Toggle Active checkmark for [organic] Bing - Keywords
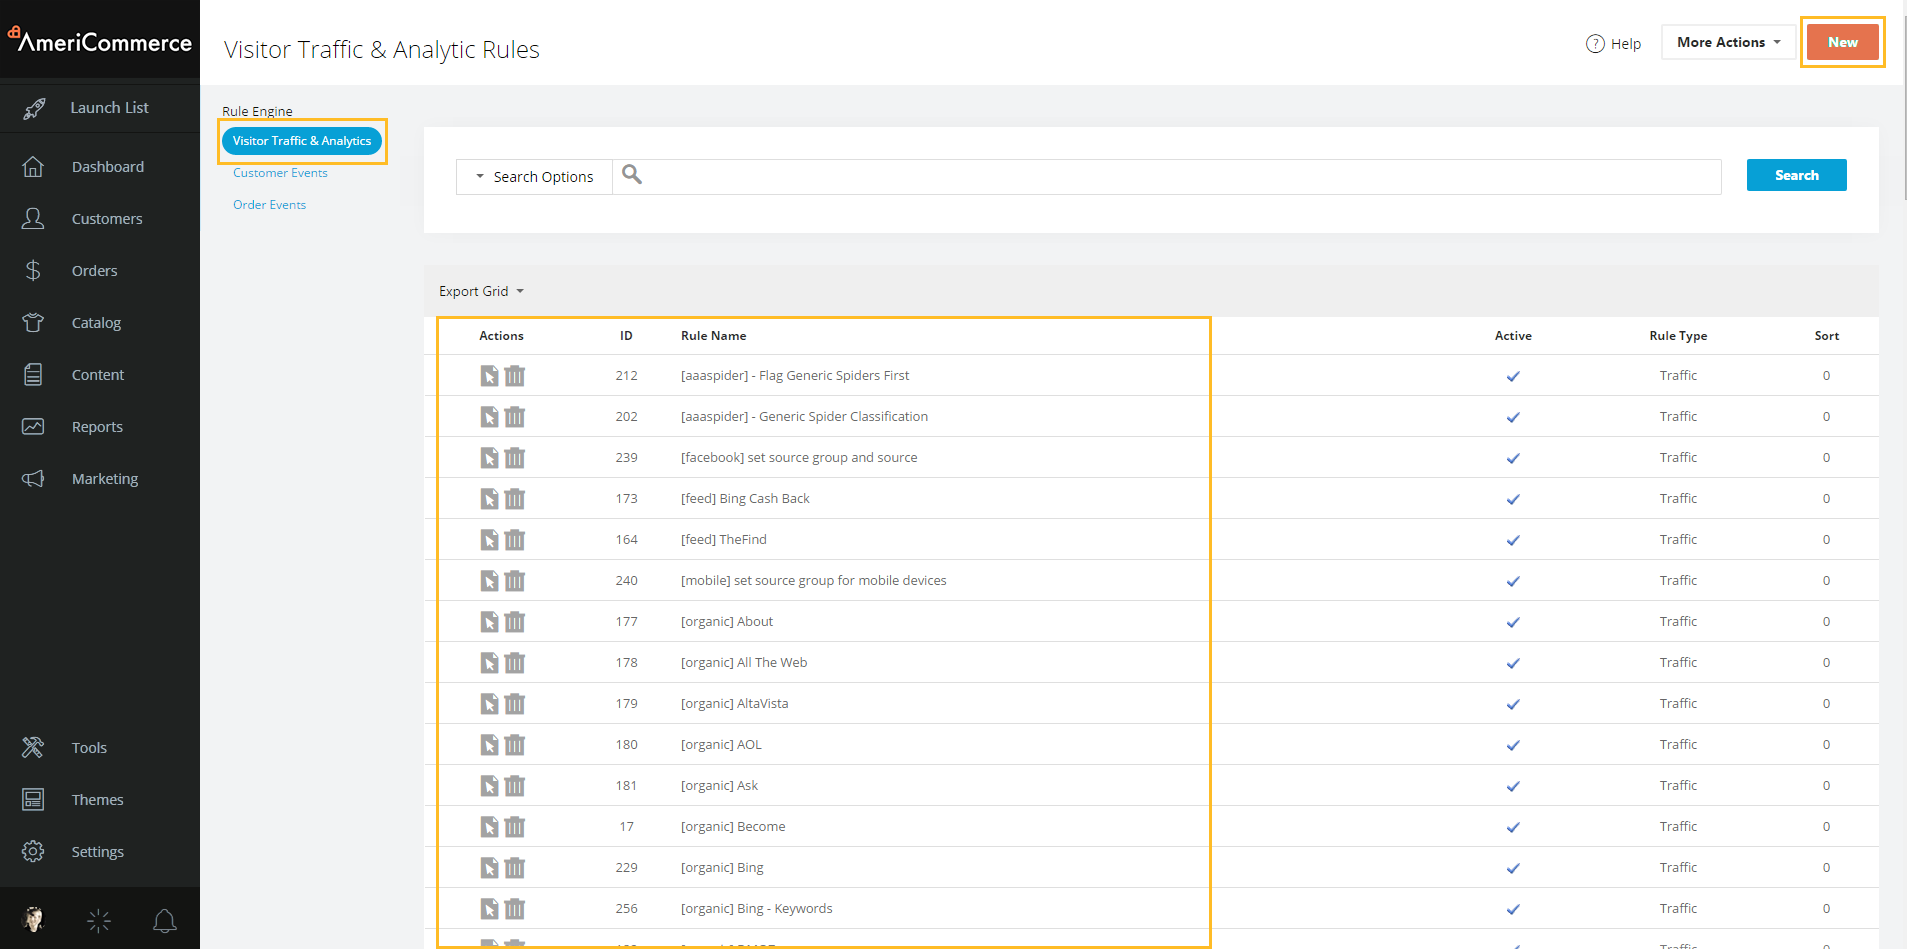1907x949 pixels. pyautogui.click(x=1513, y=909)
